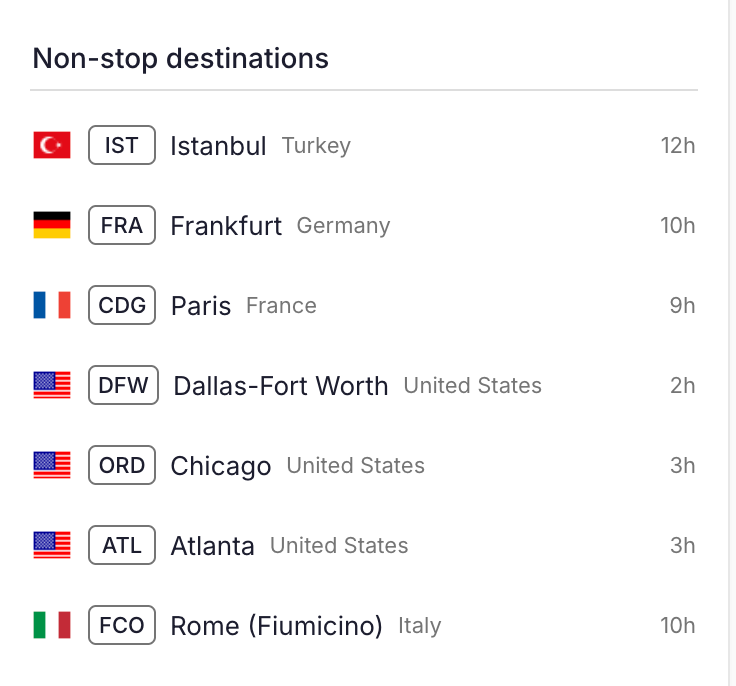Select the FRA airport code badge
736x686 pixels.
[x=122, y=226]
